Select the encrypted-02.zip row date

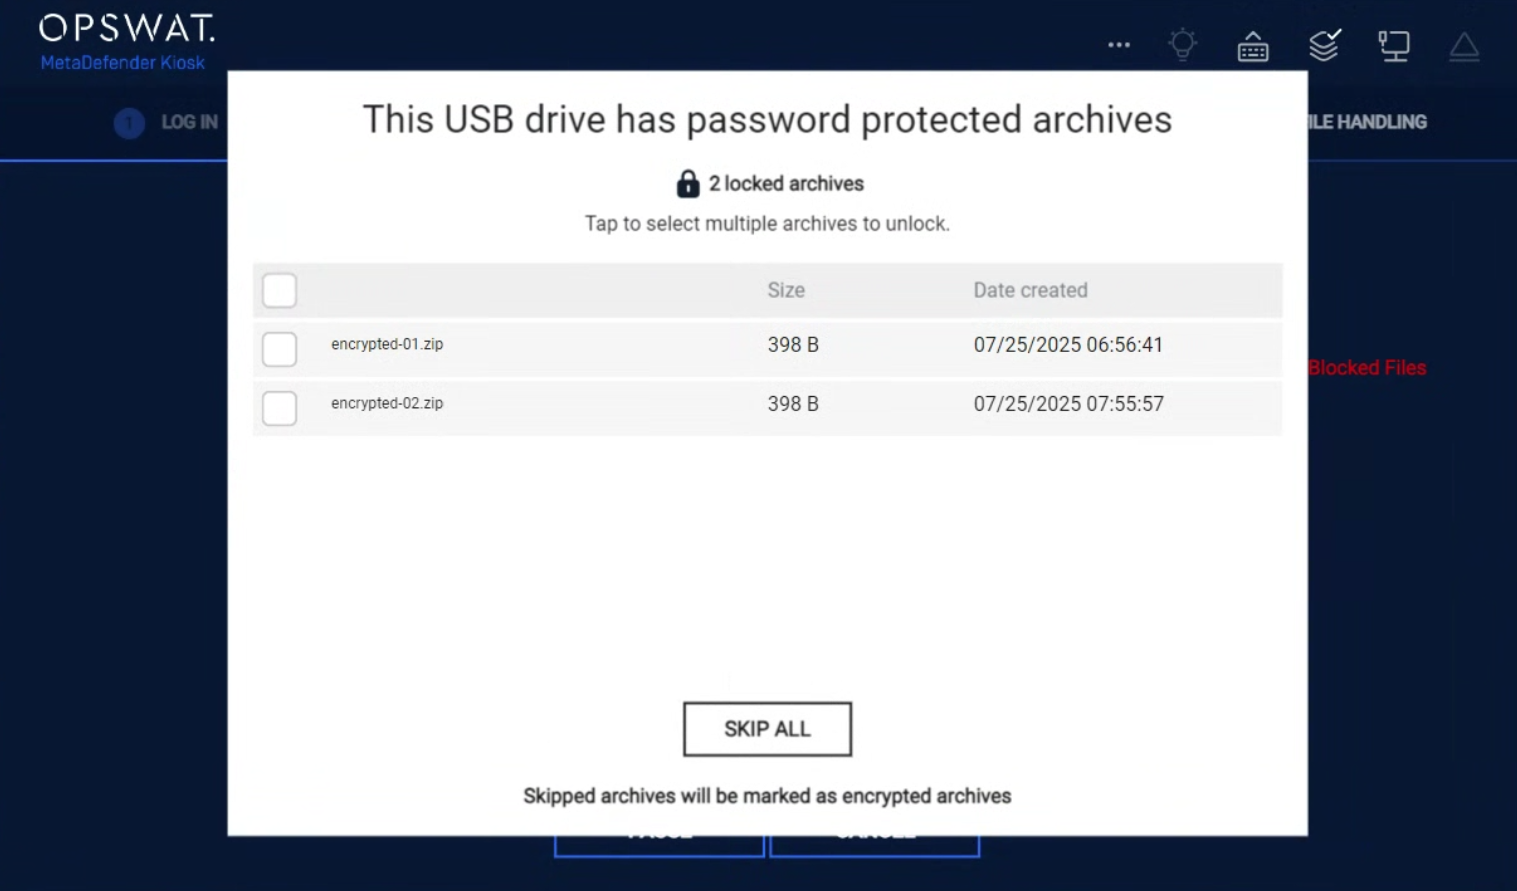(x=1069, y=404)
